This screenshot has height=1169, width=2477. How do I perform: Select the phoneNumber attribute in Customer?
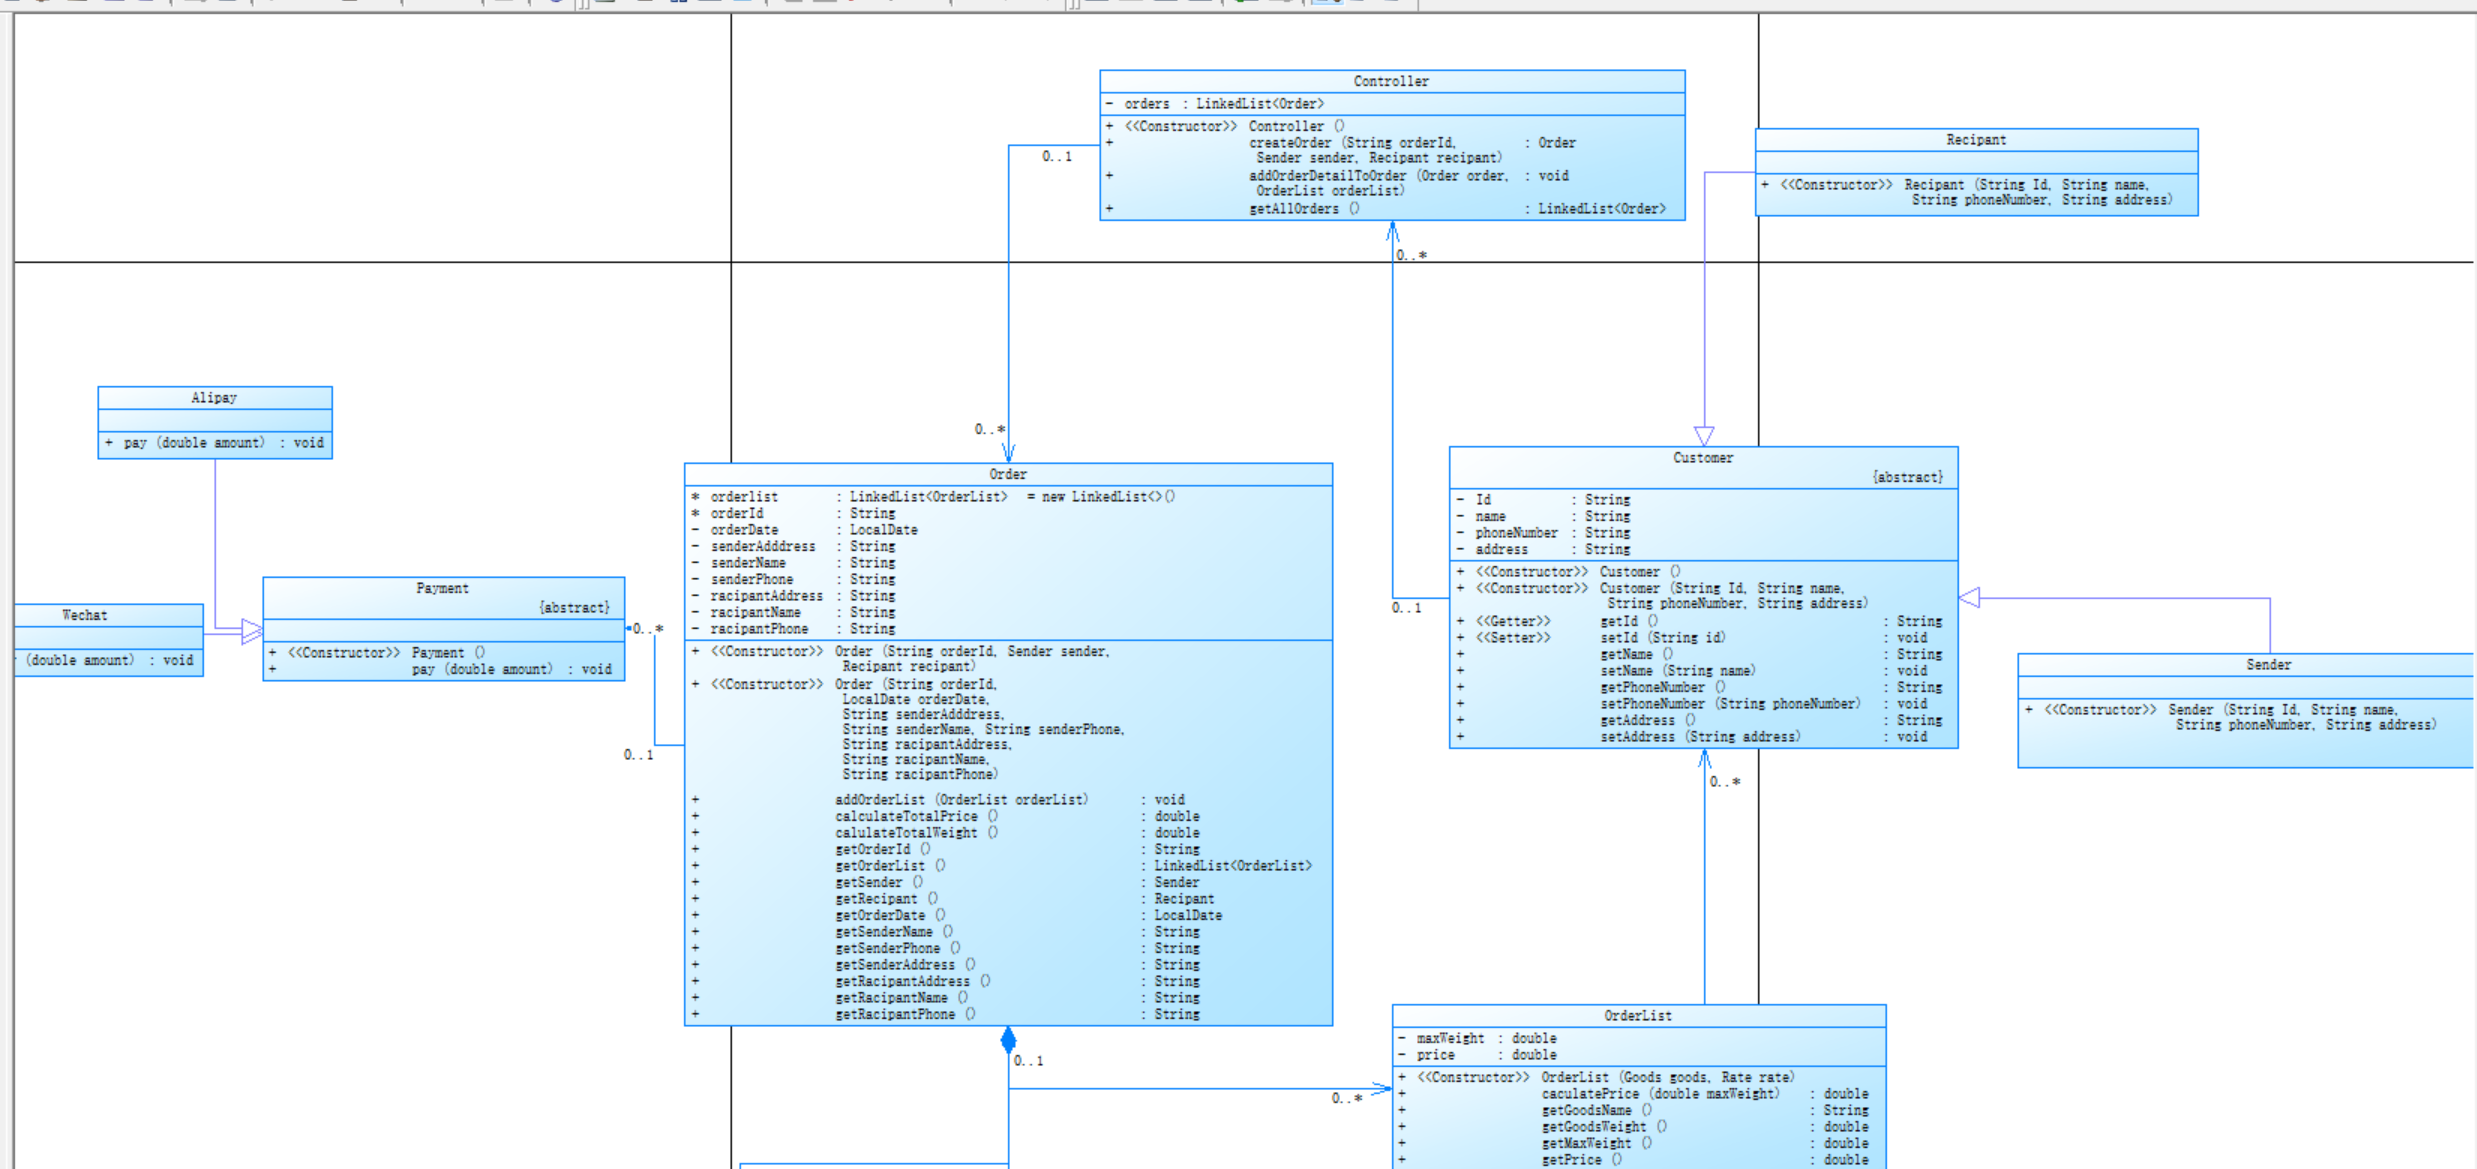[x=1516, y=533]
